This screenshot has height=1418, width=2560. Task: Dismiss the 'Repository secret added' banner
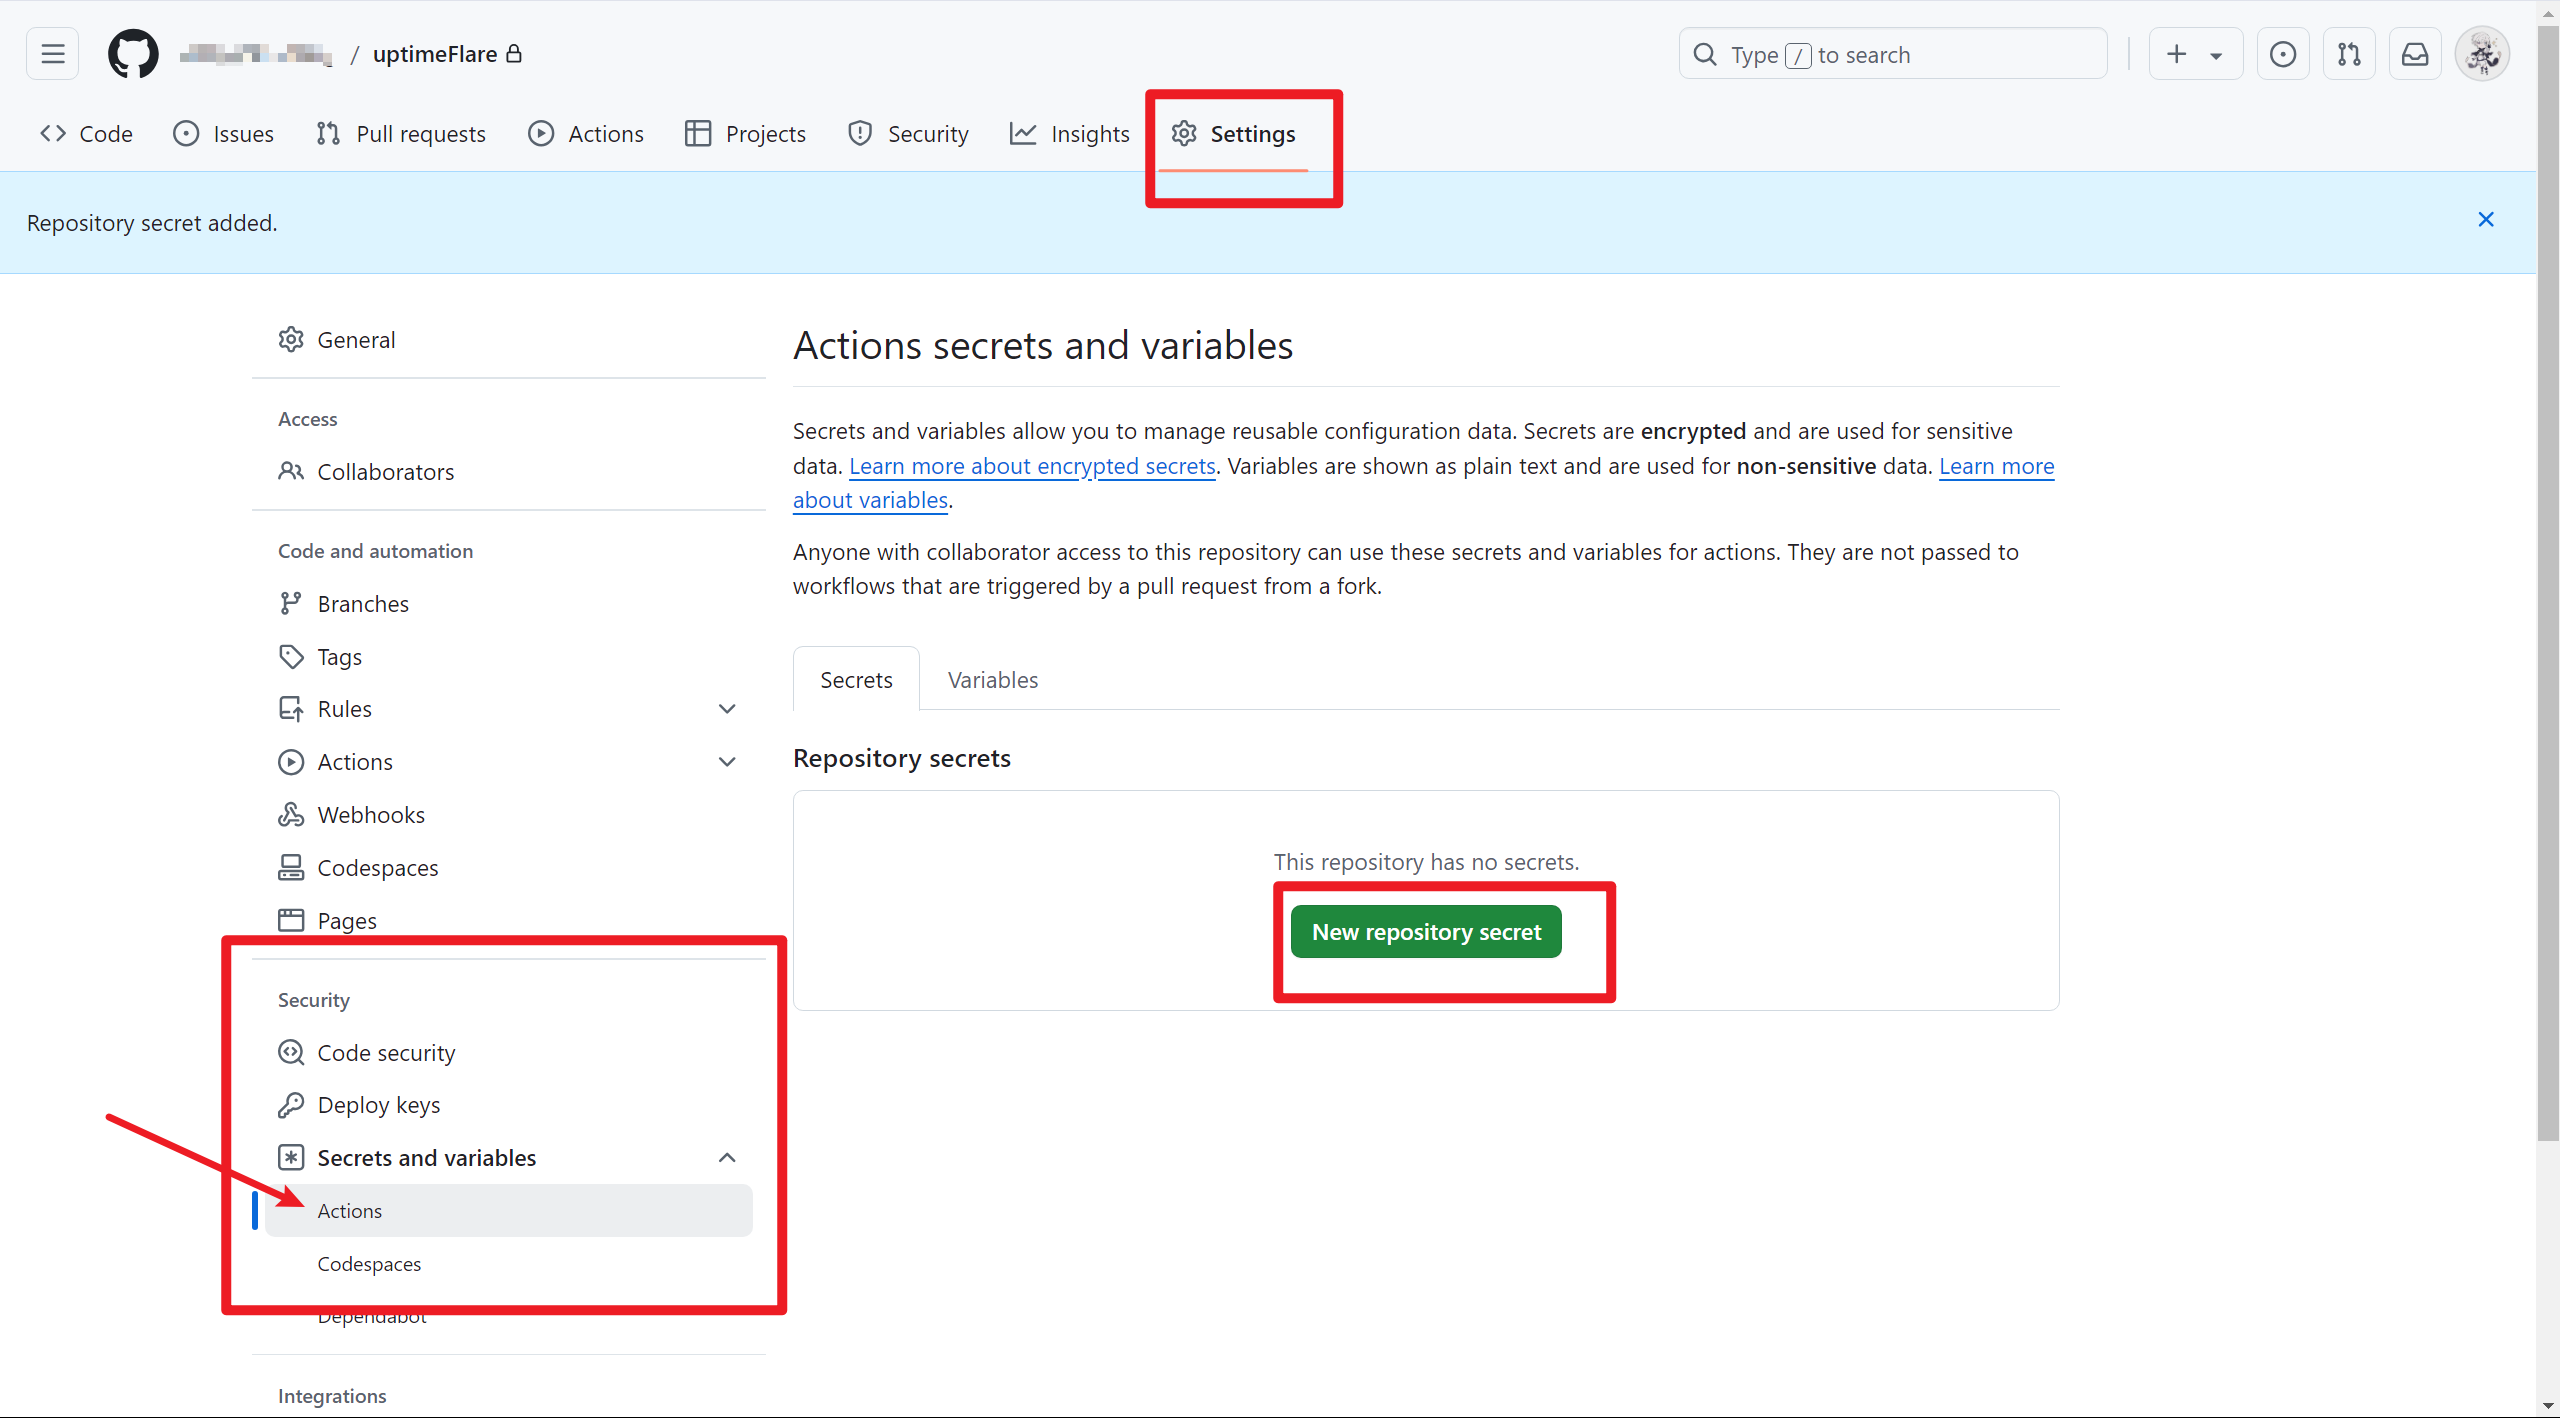coord(2486,220)
